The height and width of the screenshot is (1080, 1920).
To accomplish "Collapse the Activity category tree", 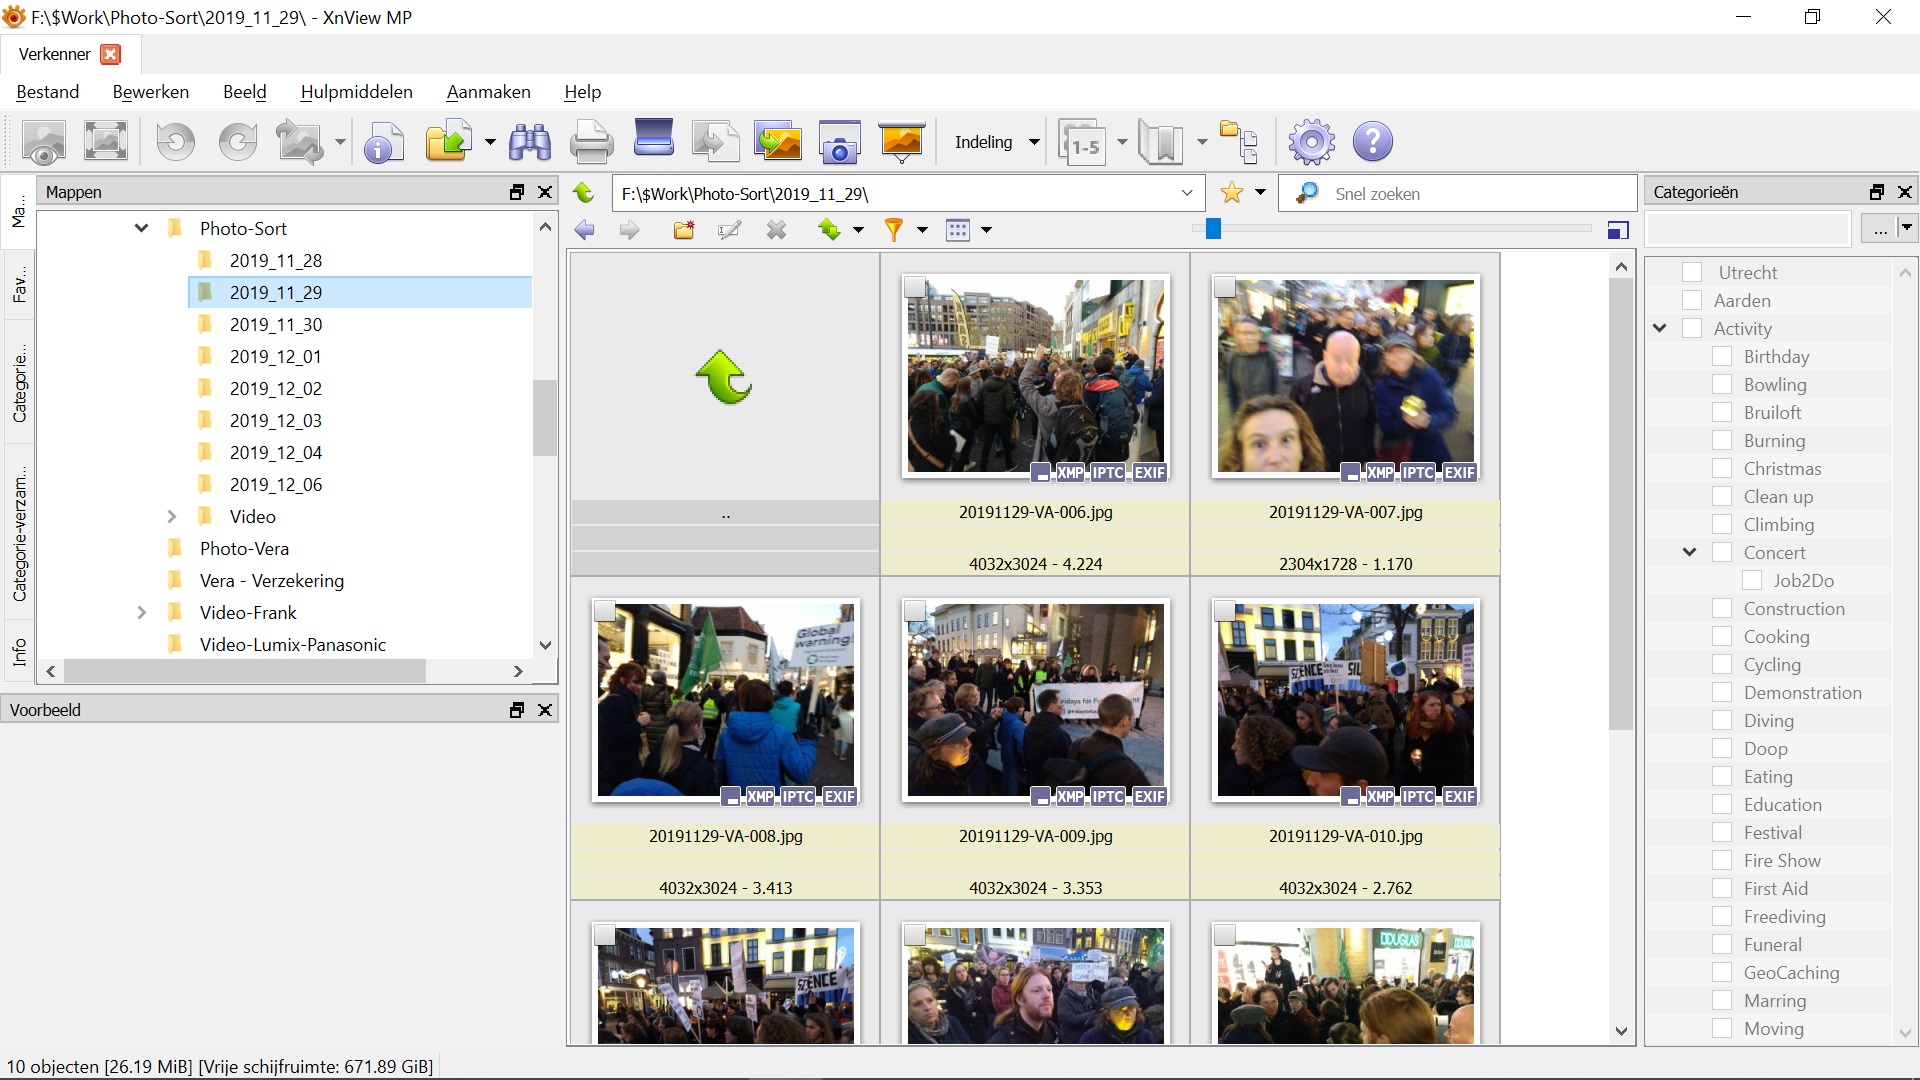I will click(x=1660, y=328).
